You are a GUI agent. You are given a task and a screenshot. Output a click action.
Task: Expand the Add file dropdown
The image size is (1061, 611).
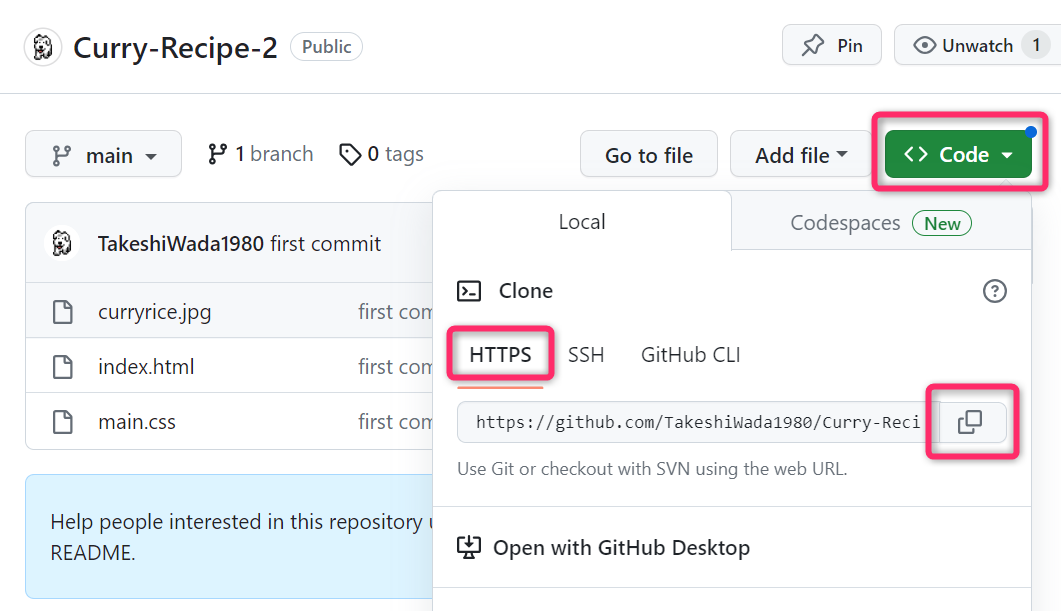[801, 155]
